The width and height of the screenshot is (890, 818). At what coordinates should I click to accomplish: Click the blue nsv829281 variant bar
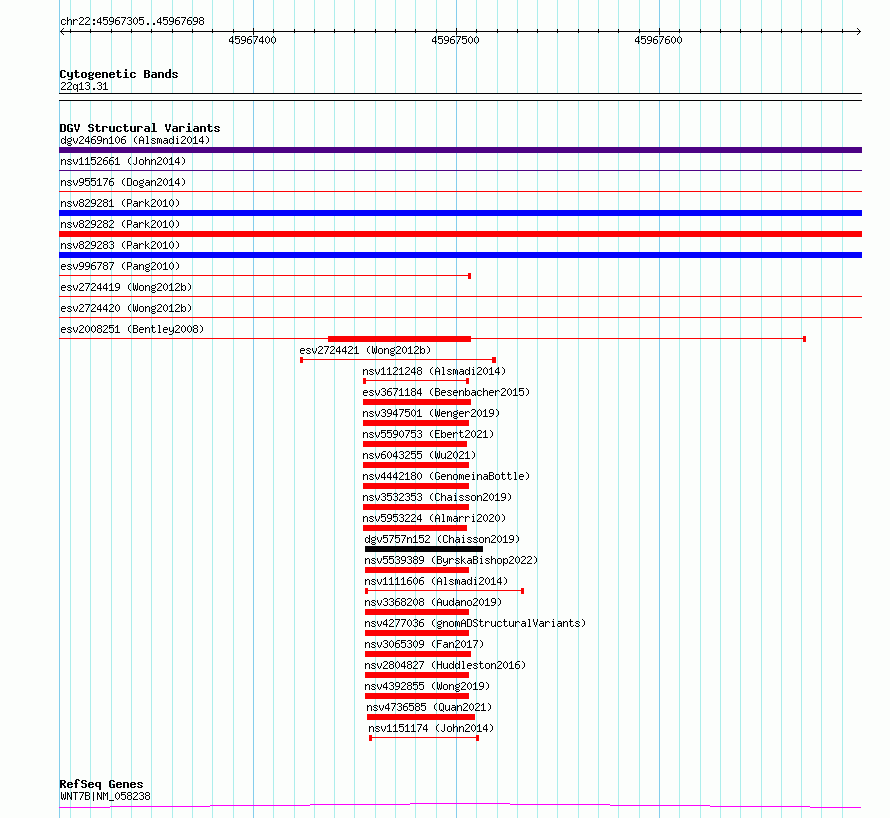tap(460, 213)
